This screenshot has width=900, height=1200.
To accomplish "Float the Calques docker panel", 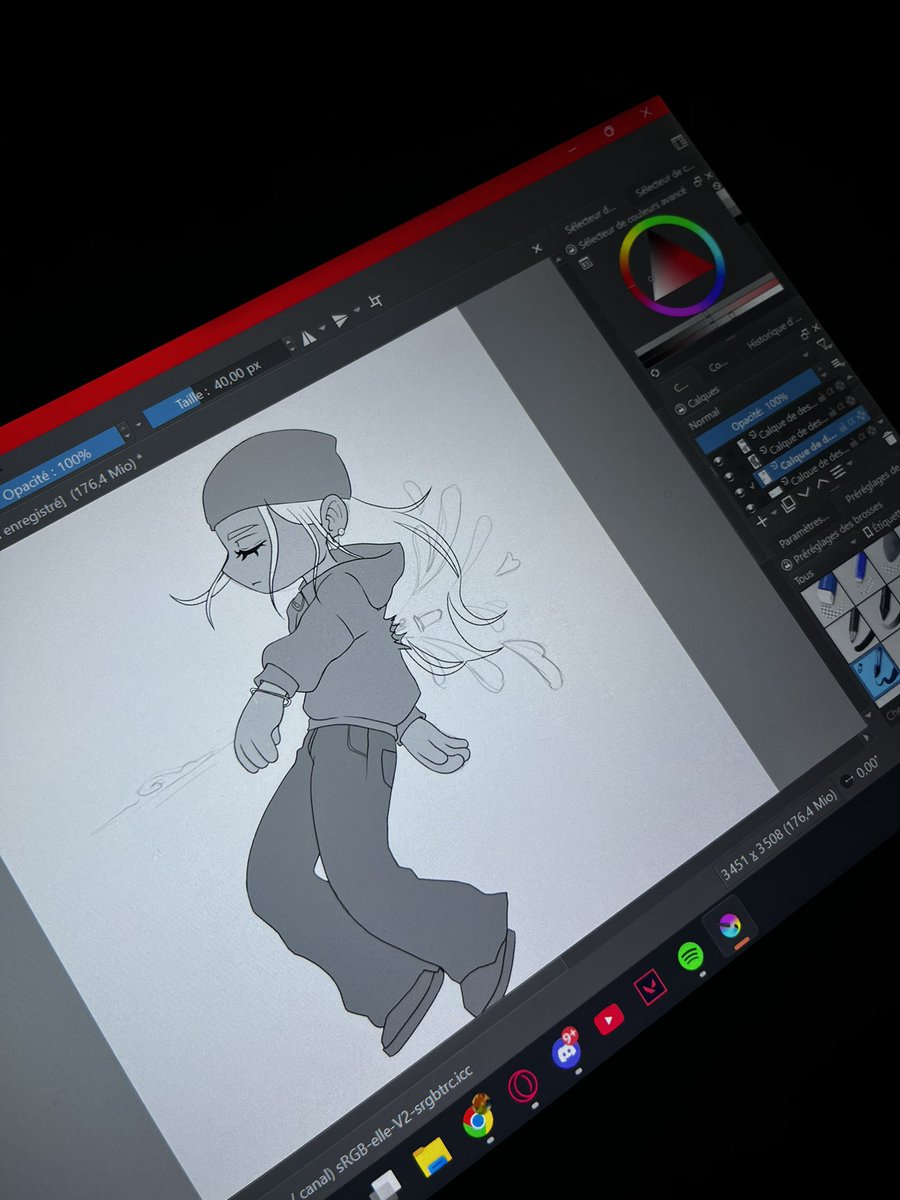I will pos(805,333).
